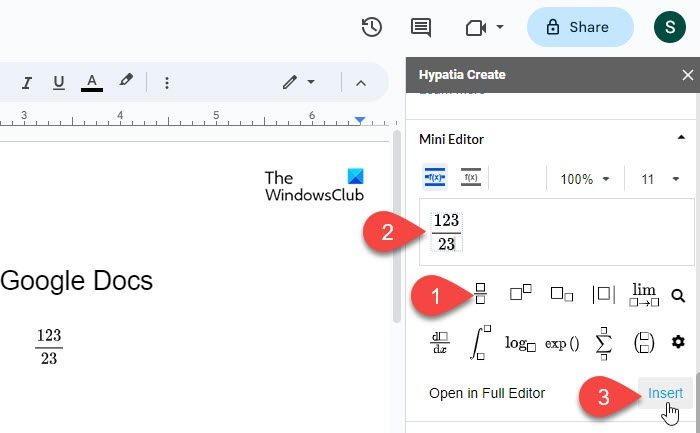Click the right indent marker on ruler

(360, 120)
